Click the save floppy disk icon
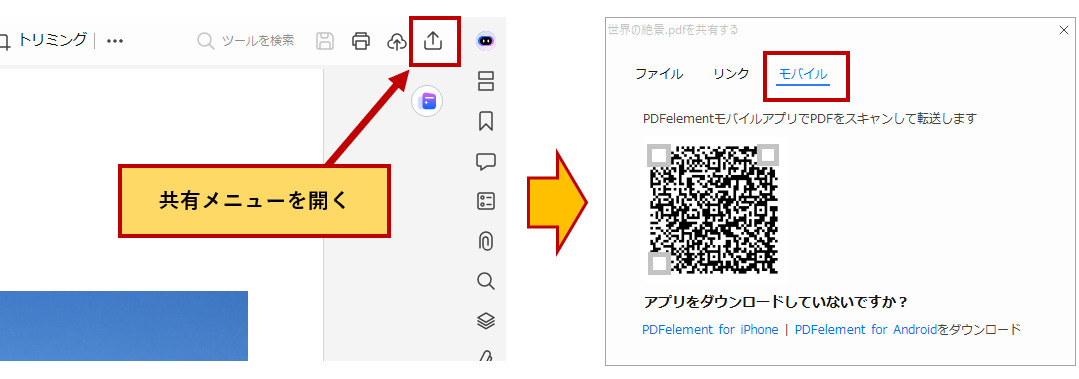 pos(325,41)
